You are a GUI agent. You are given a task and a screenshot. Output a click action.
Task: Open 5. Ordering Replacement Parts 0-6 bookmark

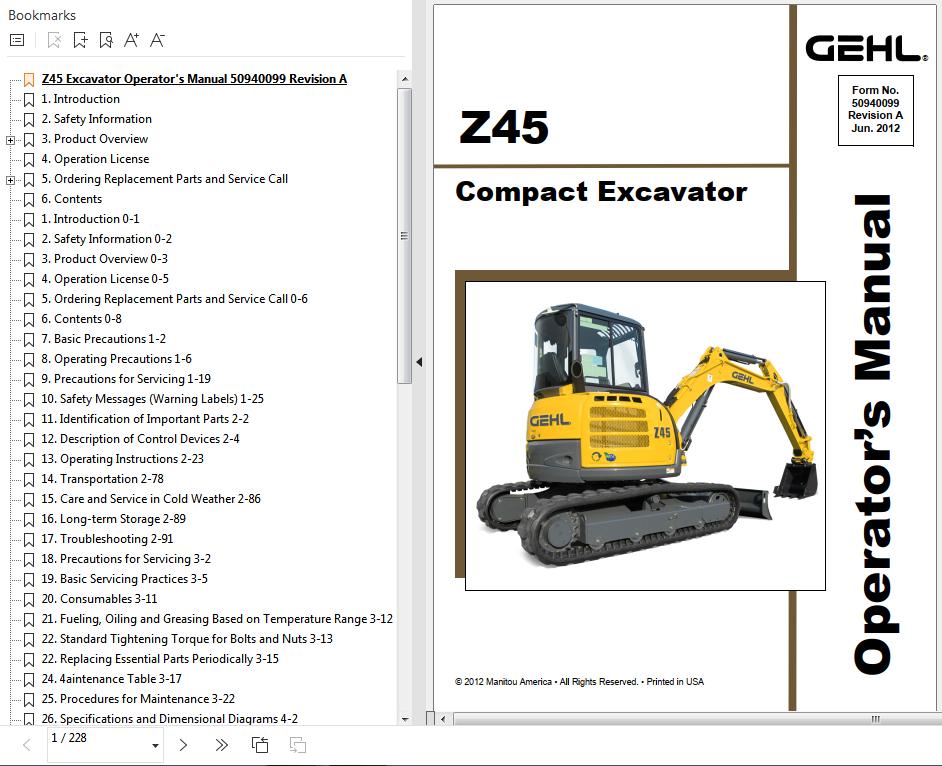point(175,299)
